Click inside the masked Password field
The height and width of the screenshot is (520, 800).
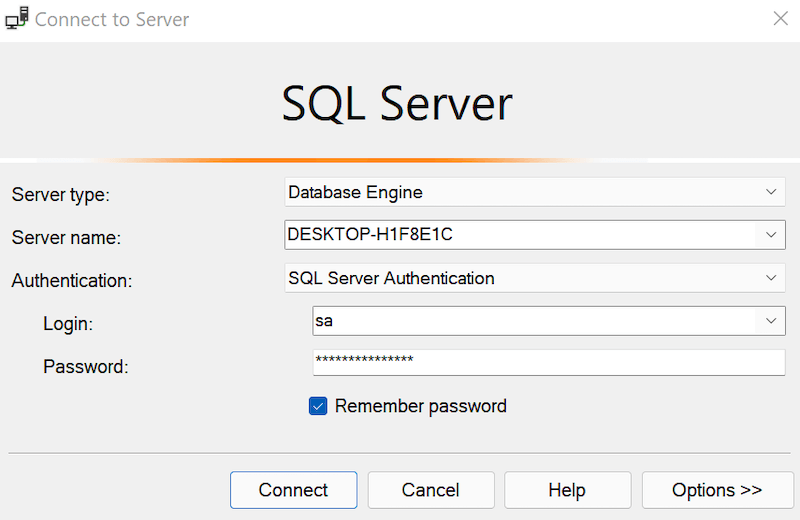(x=548, y=362)
